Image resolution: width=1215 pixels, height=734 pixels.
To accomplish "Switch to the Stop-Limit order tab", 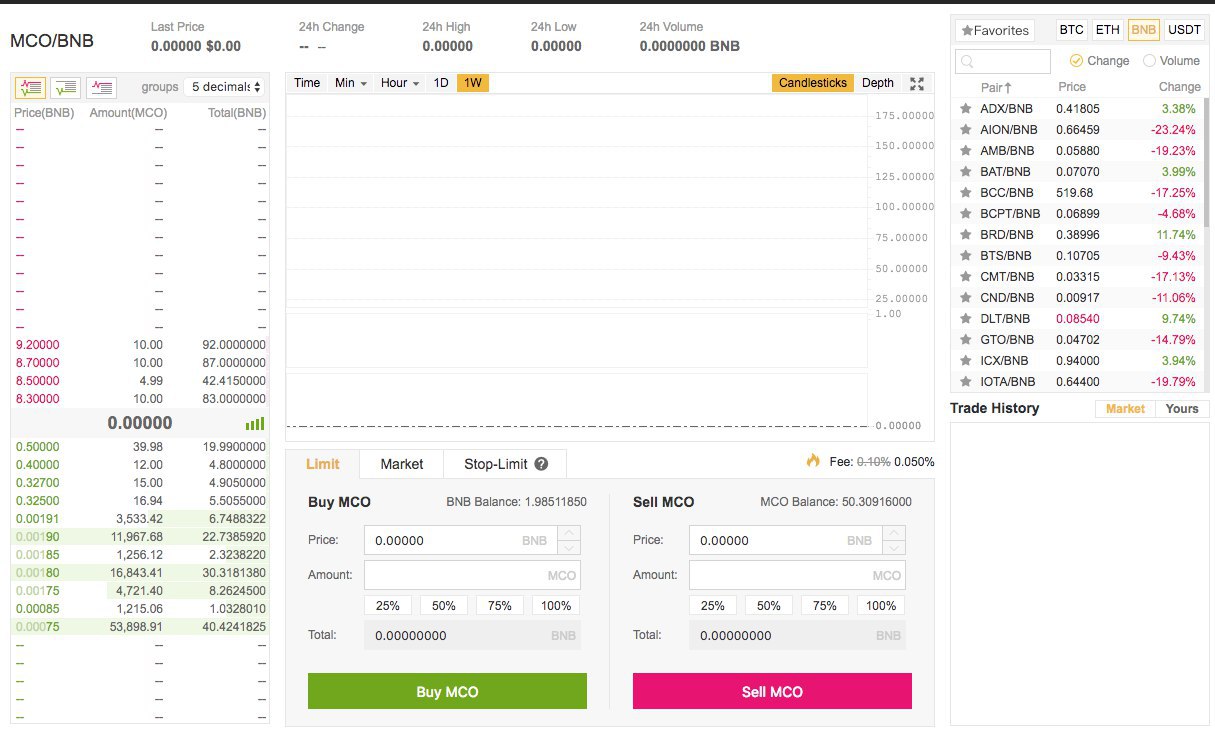I will point(505,464).
